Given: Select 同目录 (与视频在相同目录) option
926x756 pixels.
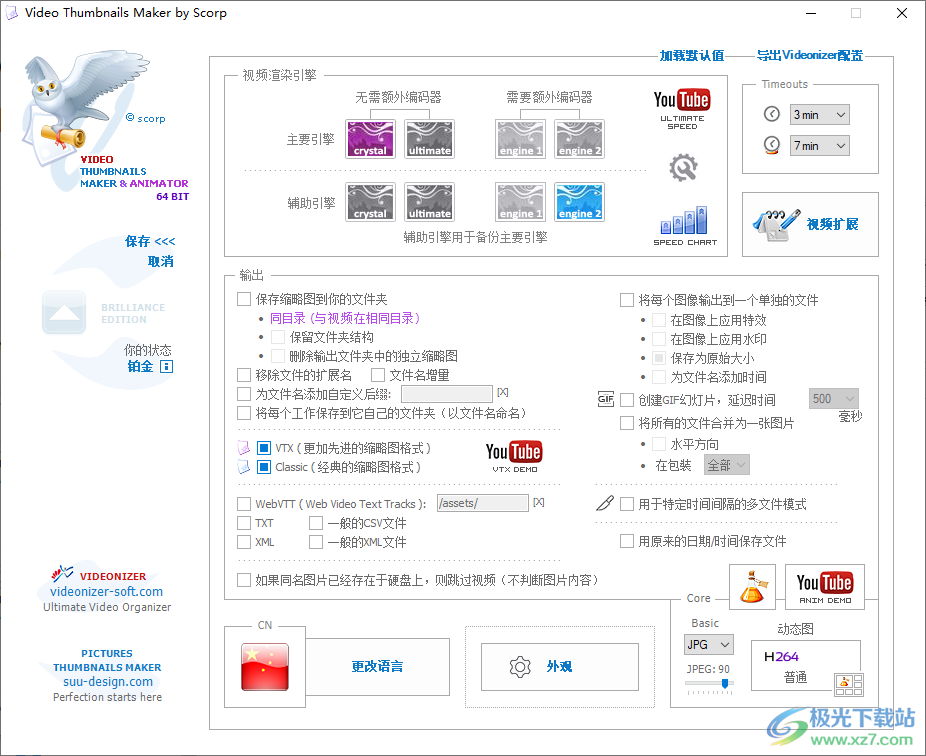Looking at the screenshot, I should click(x=344, y=318).
